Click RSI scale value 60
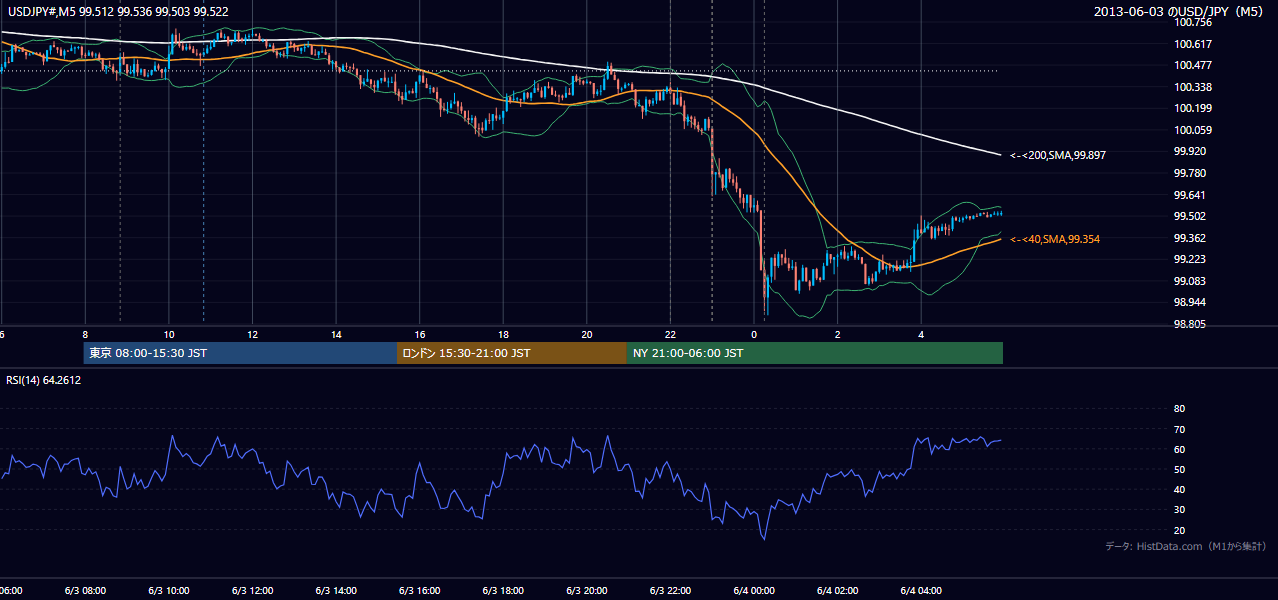The height and width of the screenshot is (600, 1278). pos(1179,449)
